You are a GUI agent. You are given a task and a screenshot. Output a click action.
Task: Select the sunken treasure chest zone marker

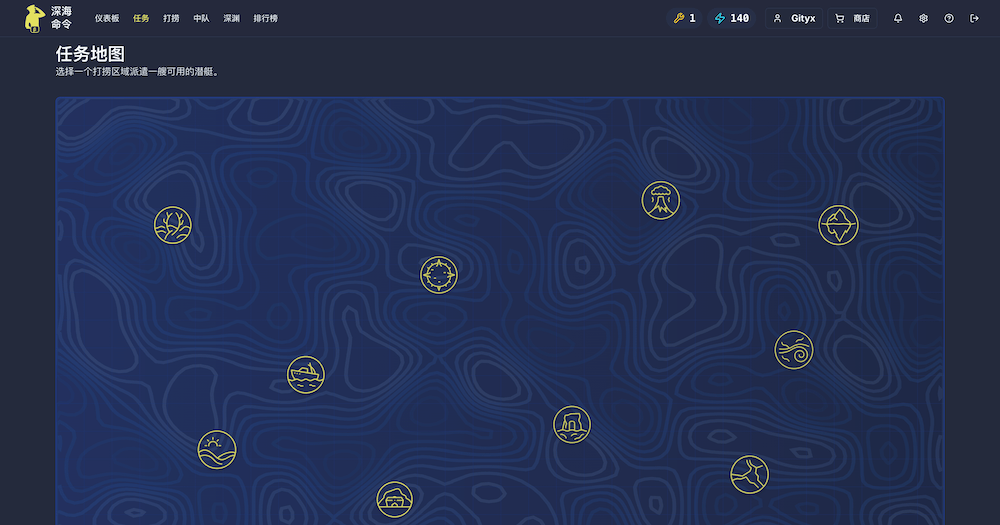[394, 499]
